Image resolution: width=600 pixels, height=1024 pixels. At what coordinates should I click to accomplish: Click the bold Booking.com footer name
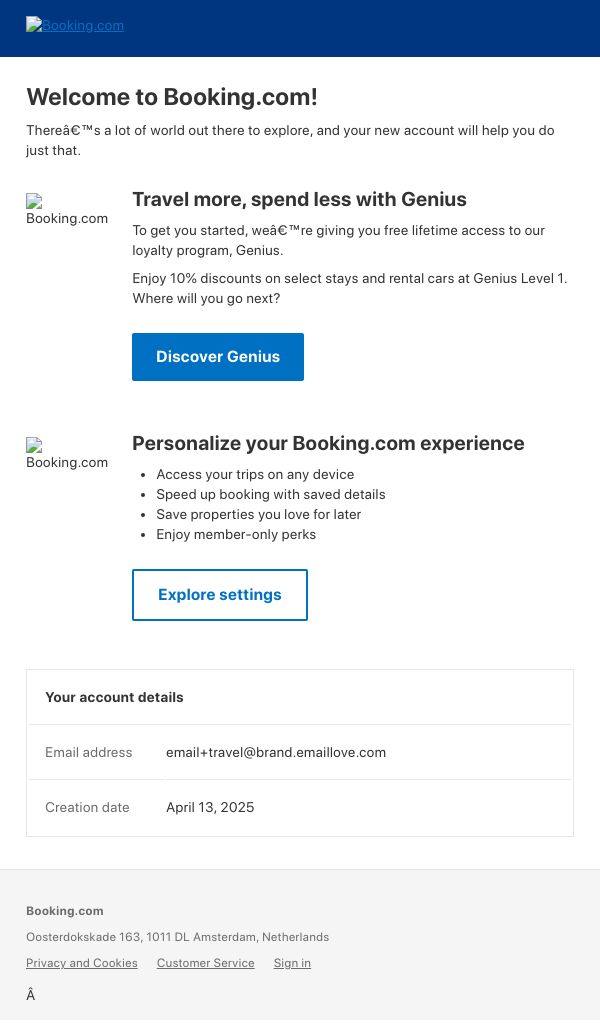tap(65, 911)
